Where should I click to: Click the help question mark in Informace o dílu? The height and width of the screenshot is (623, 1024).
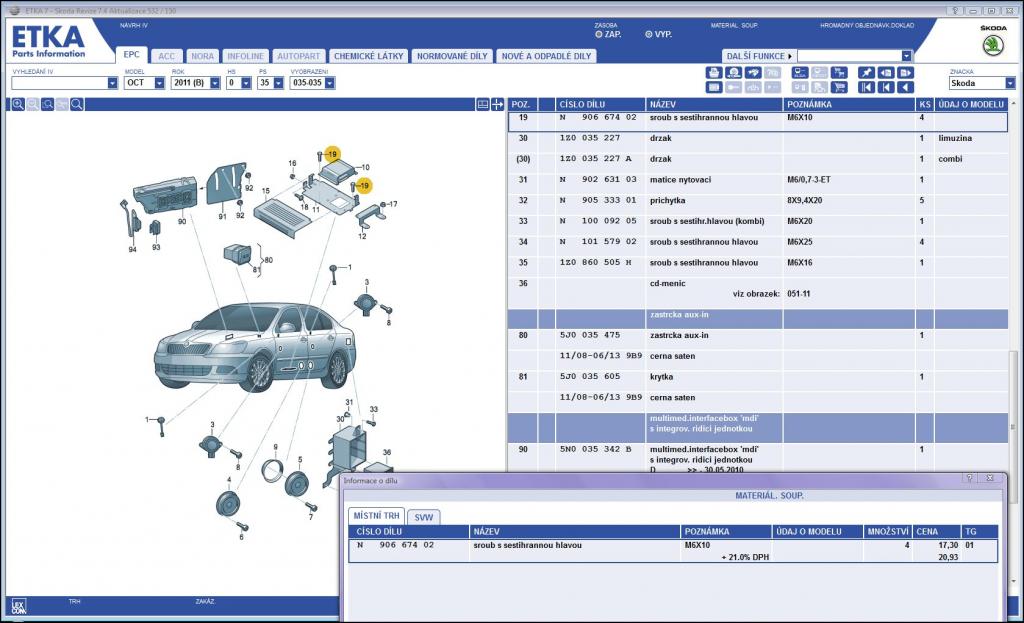coord(970,479)
